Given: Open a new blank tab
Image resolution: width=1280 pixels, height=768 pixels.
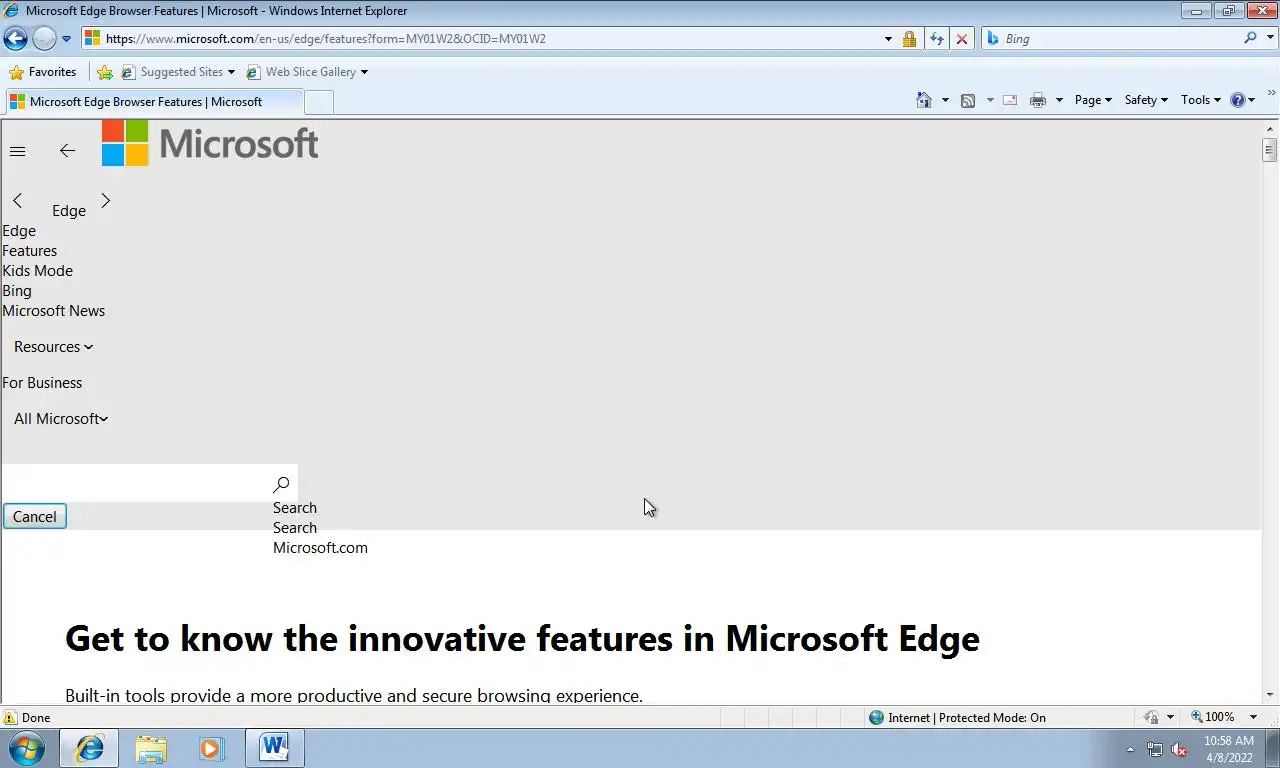Looking at the screenshot, I should coord(318,102).
